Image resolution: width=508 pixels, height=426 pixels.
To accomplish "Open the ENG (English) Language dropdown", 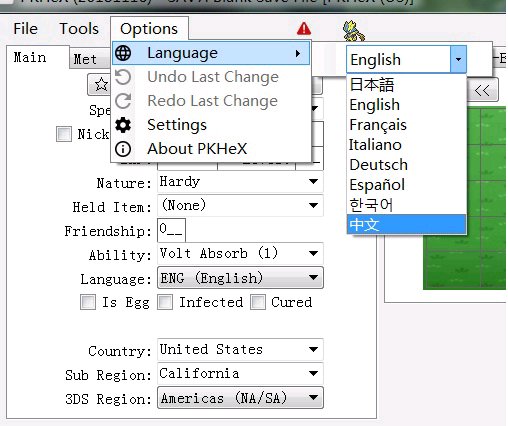I will [240, 278].
